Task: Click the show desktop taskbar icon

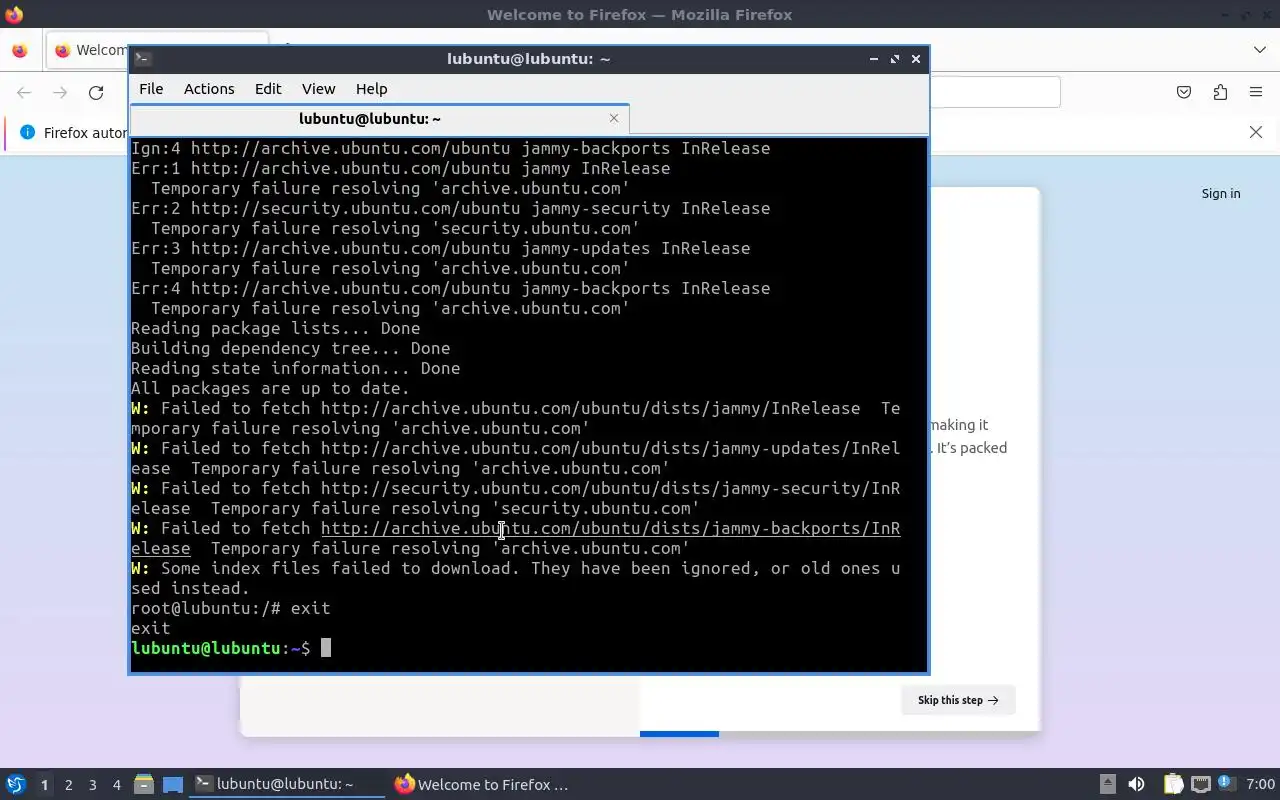Action: [x=173, y=785]
